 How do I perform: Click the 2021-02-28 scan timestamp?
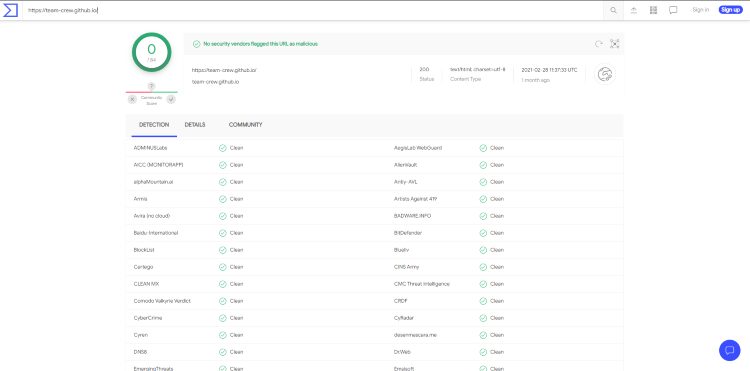[x=549, y=70]
